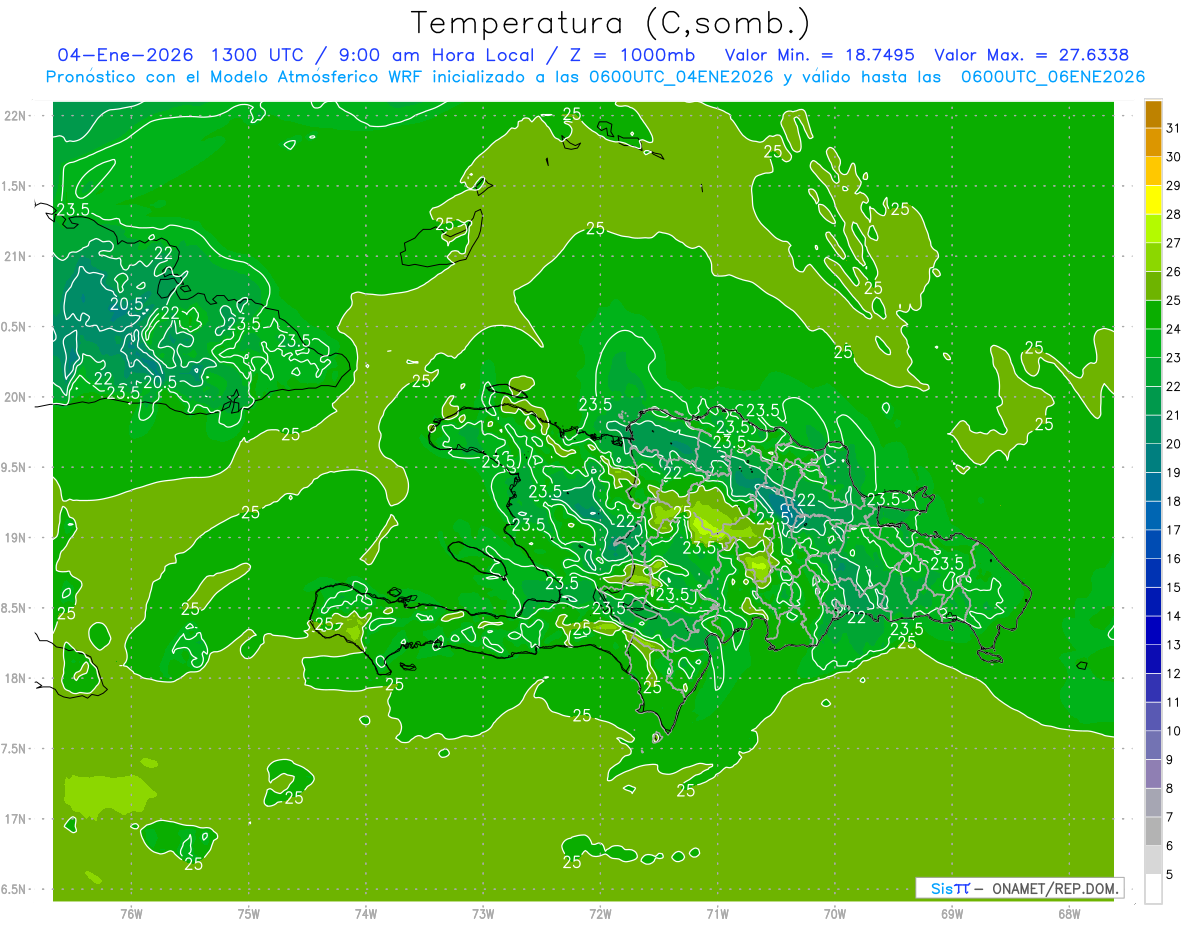Click the bright yellow swatch between 28 and 29
The image size is (1200, 927).
pos(1153,200)
